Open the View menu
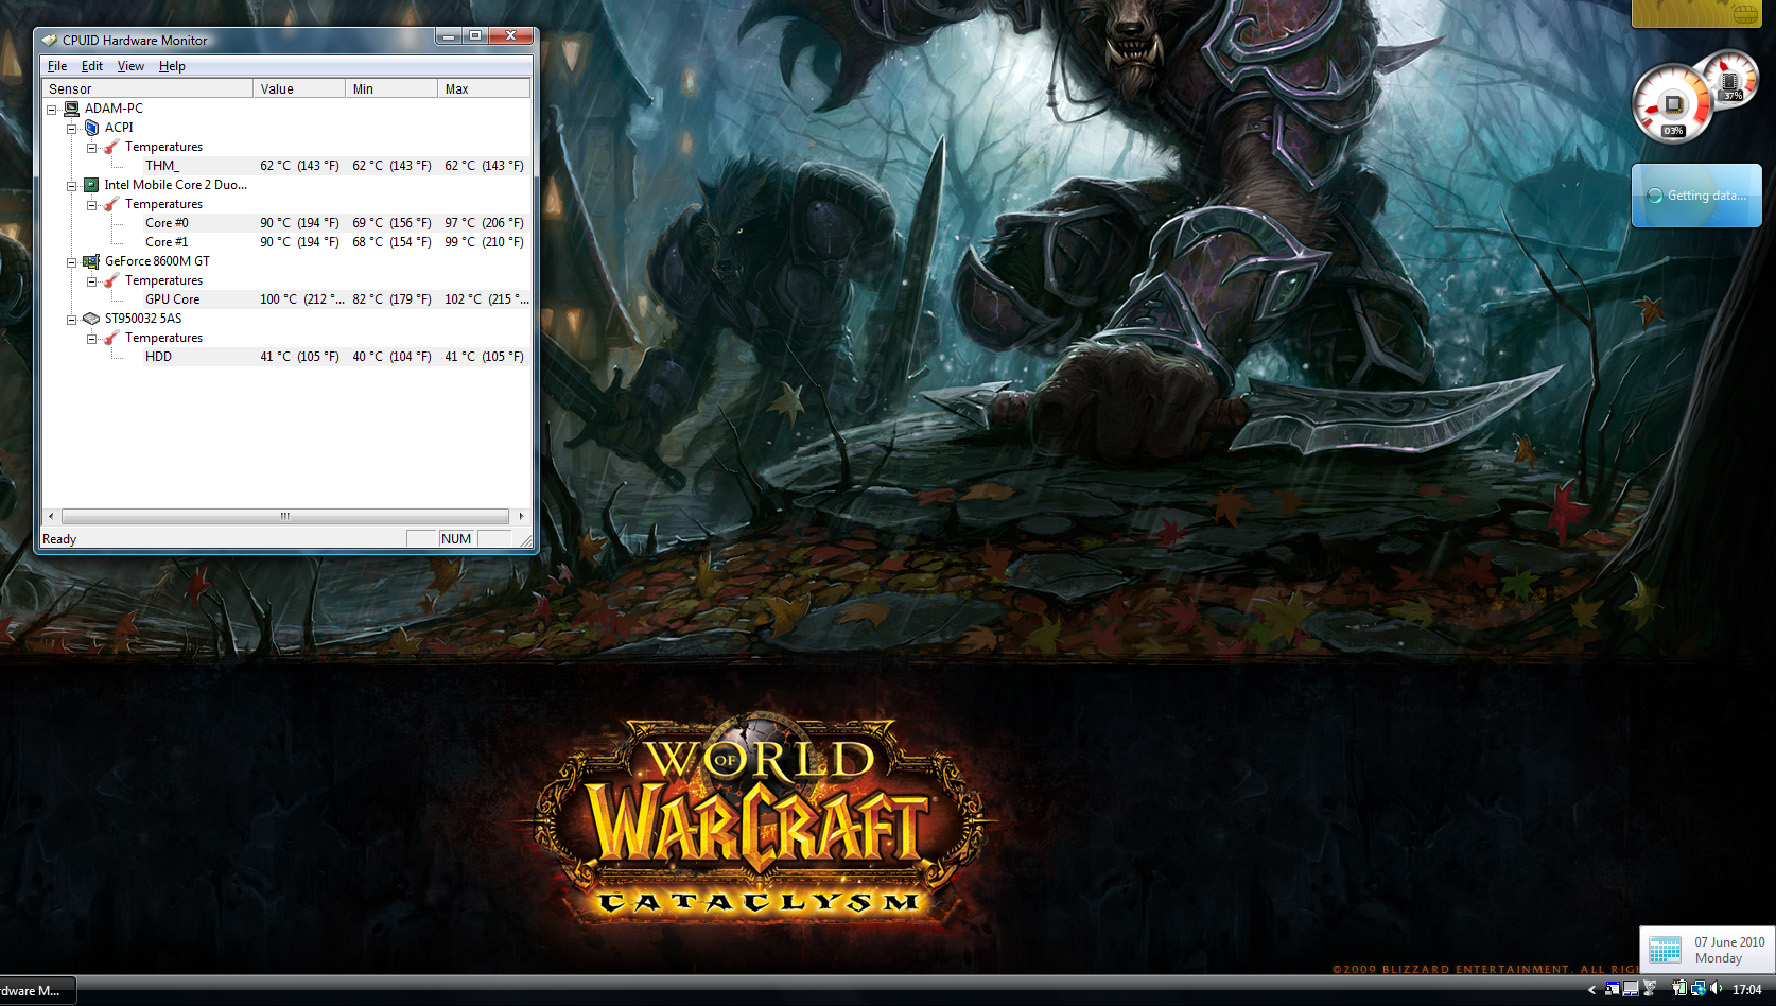This screenshot has width=1776, height=1006. pyautogui.click(x=130, y=66)
